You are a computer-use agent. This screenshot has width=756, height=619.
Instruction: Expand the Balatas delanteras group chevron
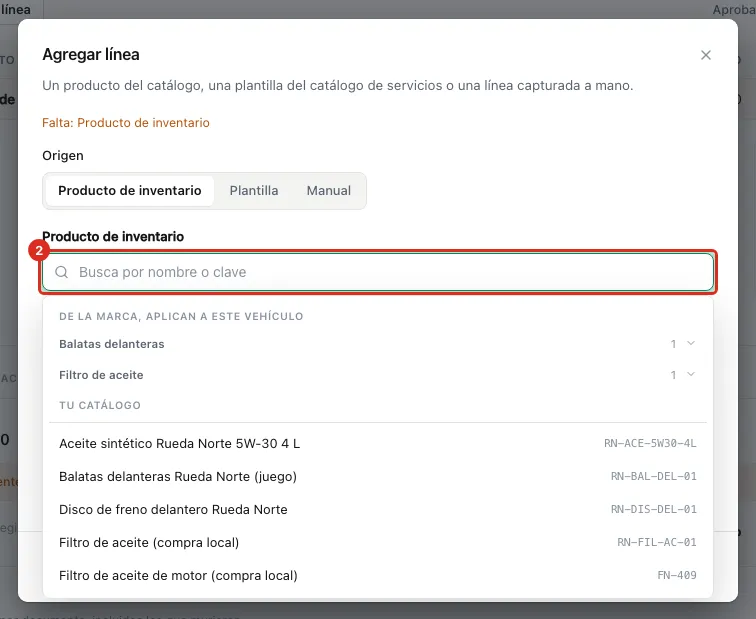pos(691,343)
